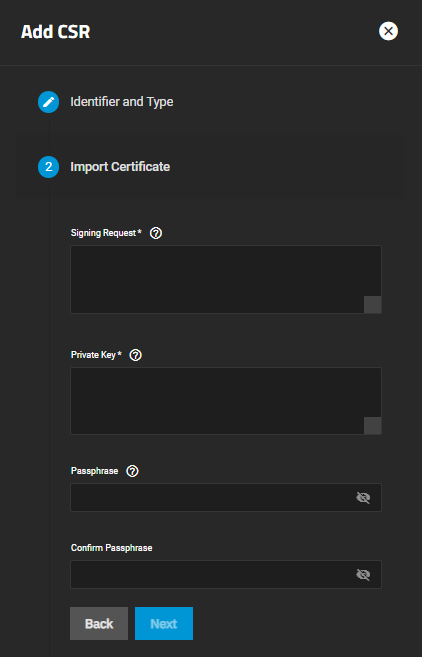Click the Next button

pyautogui.click(x=164, y=623)
